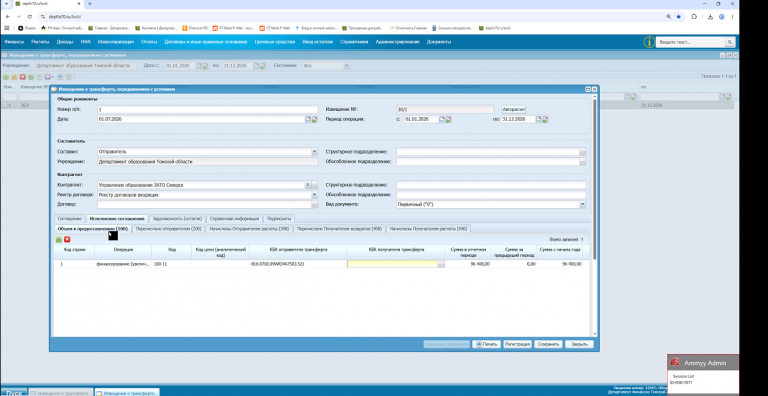Click into the header search text box
The width and height of the screenshot is (768, 396).
tap(691, 43)
